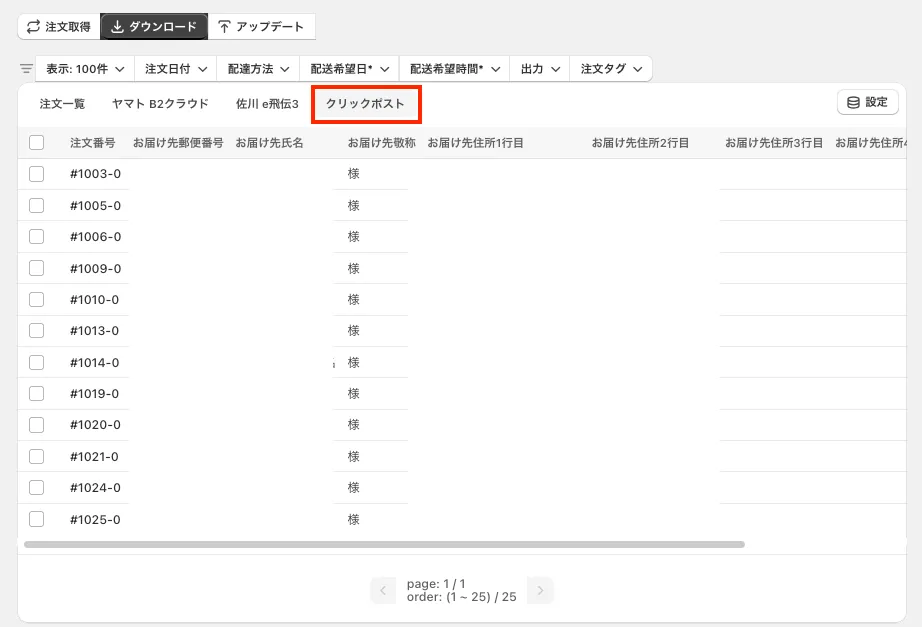Click the お届け先郵便番号 column header
922x627 pixels.
tap(178, 143)
